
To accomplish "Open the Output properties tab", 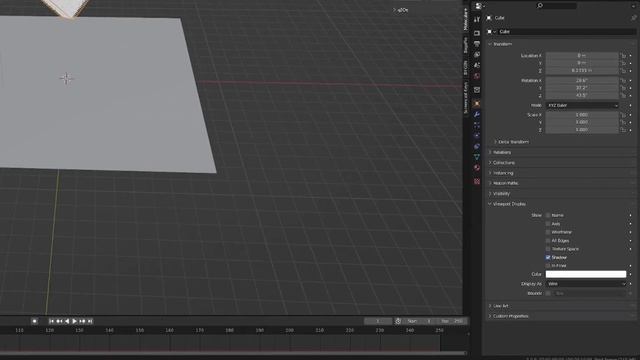I will (477, 44).
